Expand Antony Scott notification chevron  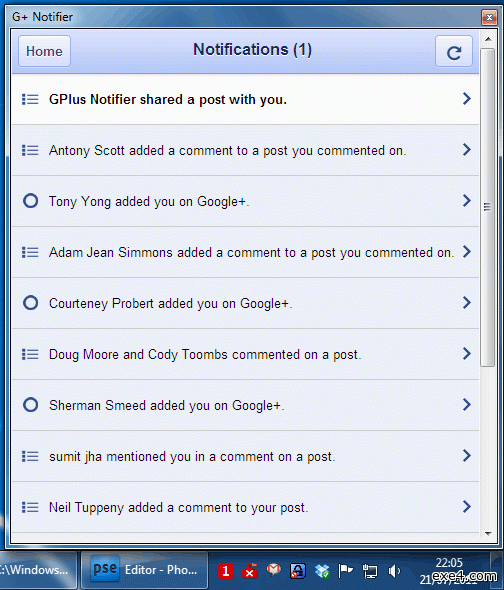[x=467, y=150]
